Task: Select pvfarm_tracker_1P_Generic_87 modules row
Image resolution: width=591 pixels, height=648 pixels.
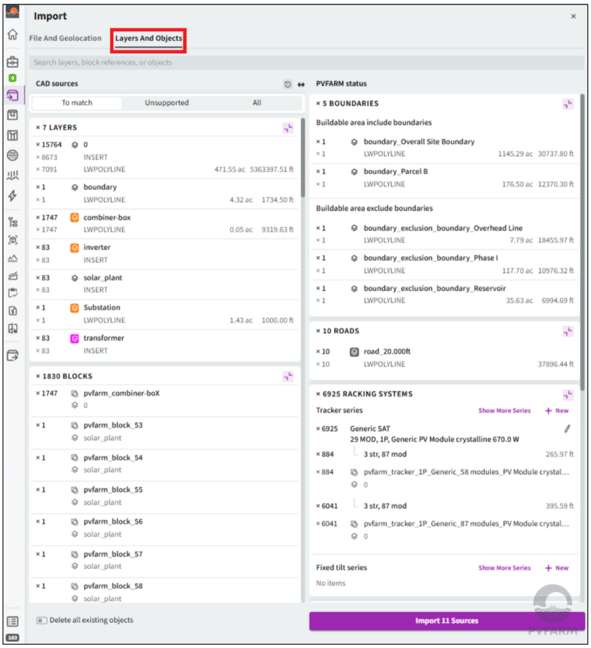Action: point(445,530)
